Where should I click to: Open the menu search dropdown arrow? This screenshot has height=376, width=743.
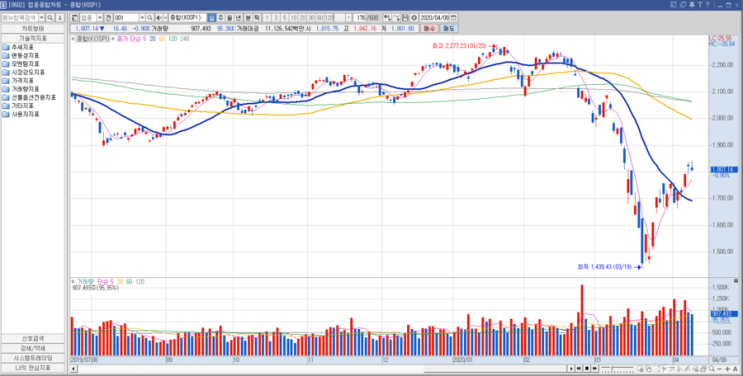(x=42, y=18)
